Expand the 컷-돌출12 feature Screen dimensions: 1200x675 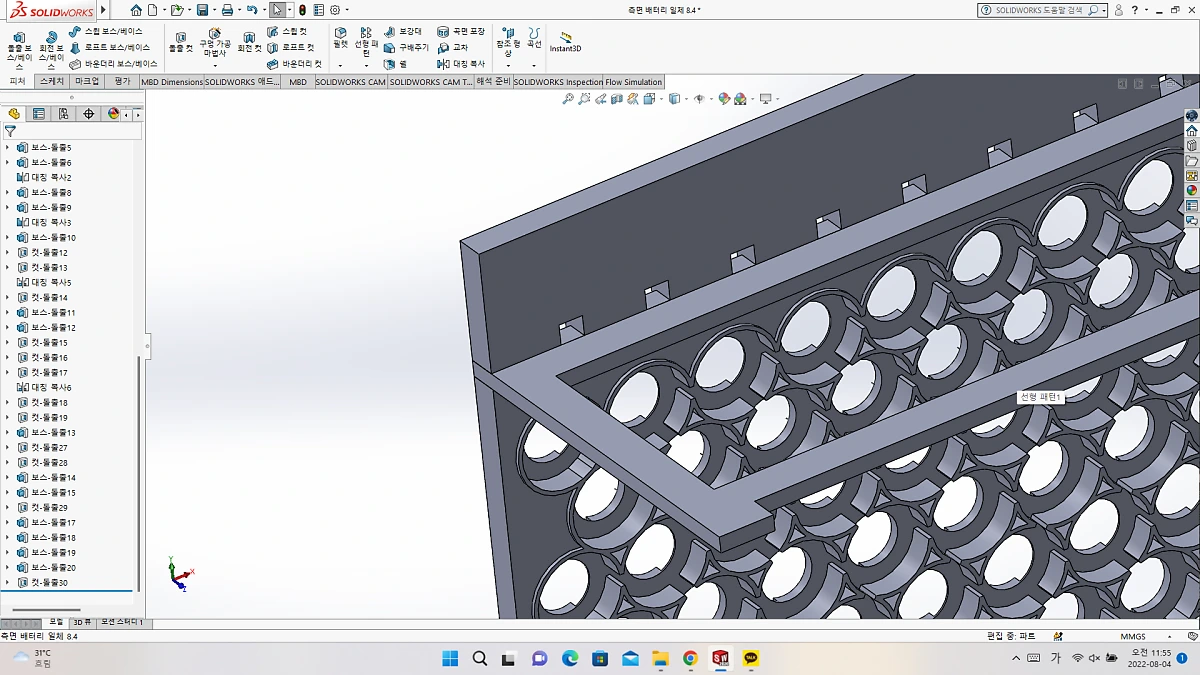pos(8,252)
